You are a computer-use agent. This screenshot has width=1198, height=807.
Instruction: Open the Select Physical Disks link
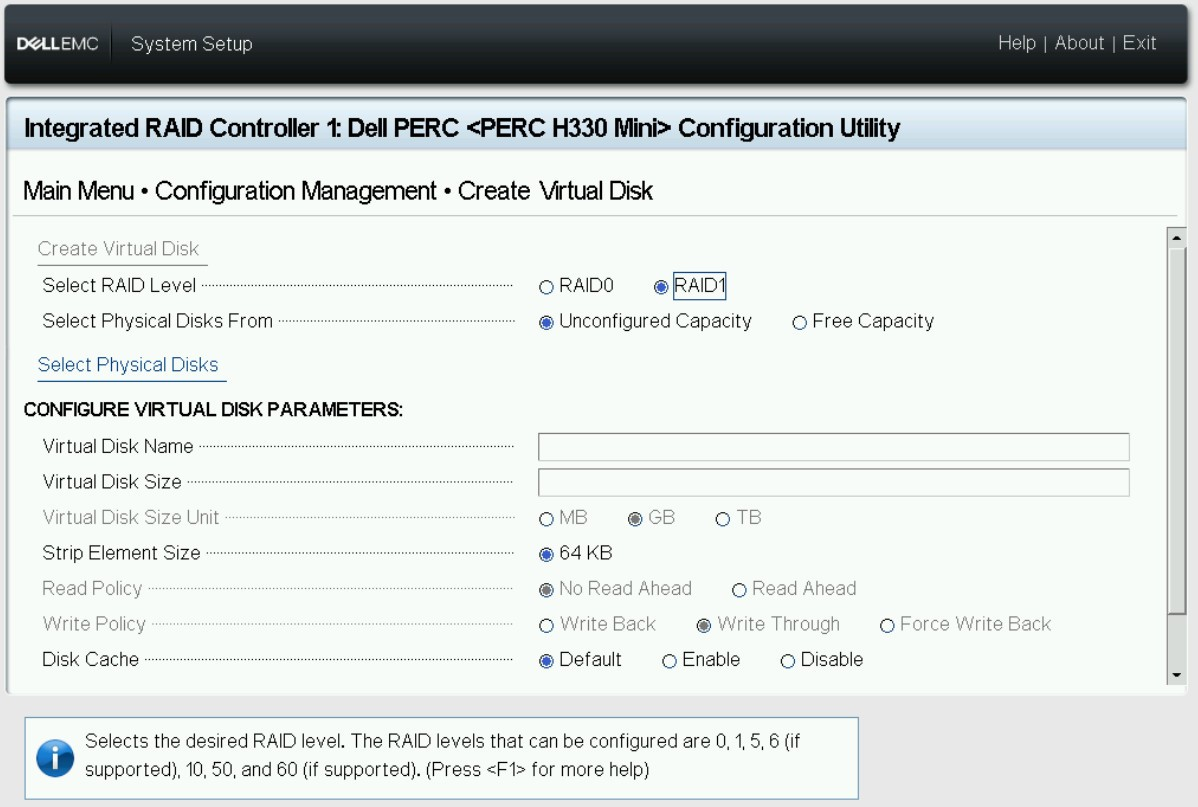click(x=128, y=365)
